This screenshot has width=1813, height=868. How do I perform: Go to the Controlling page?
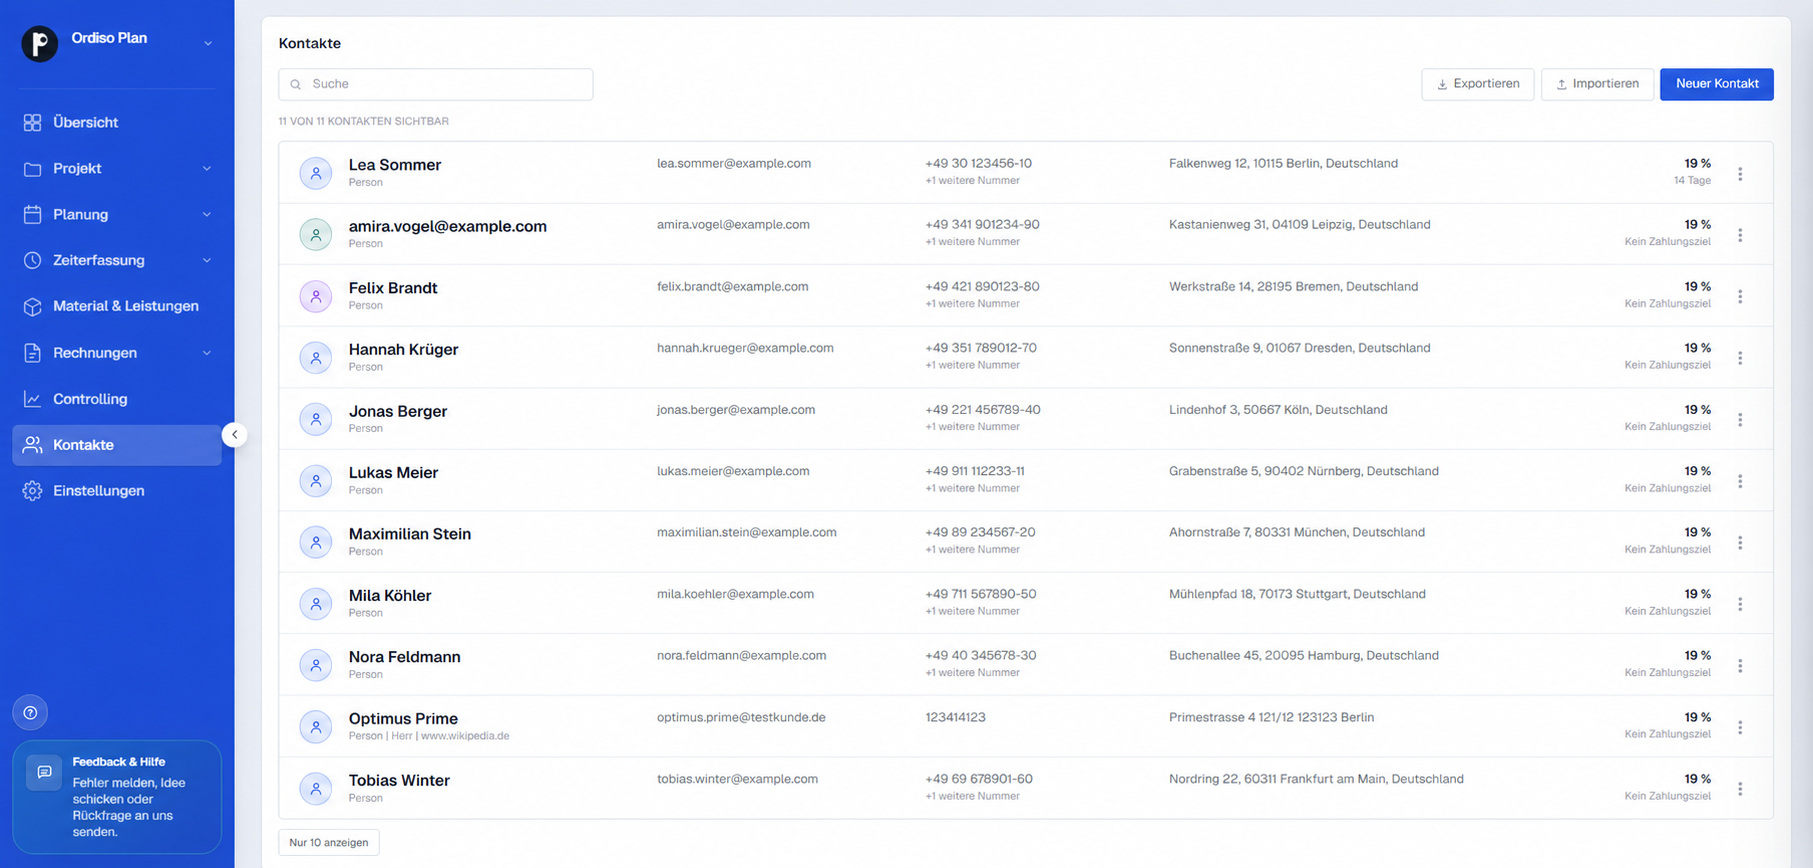click(117, 399)
